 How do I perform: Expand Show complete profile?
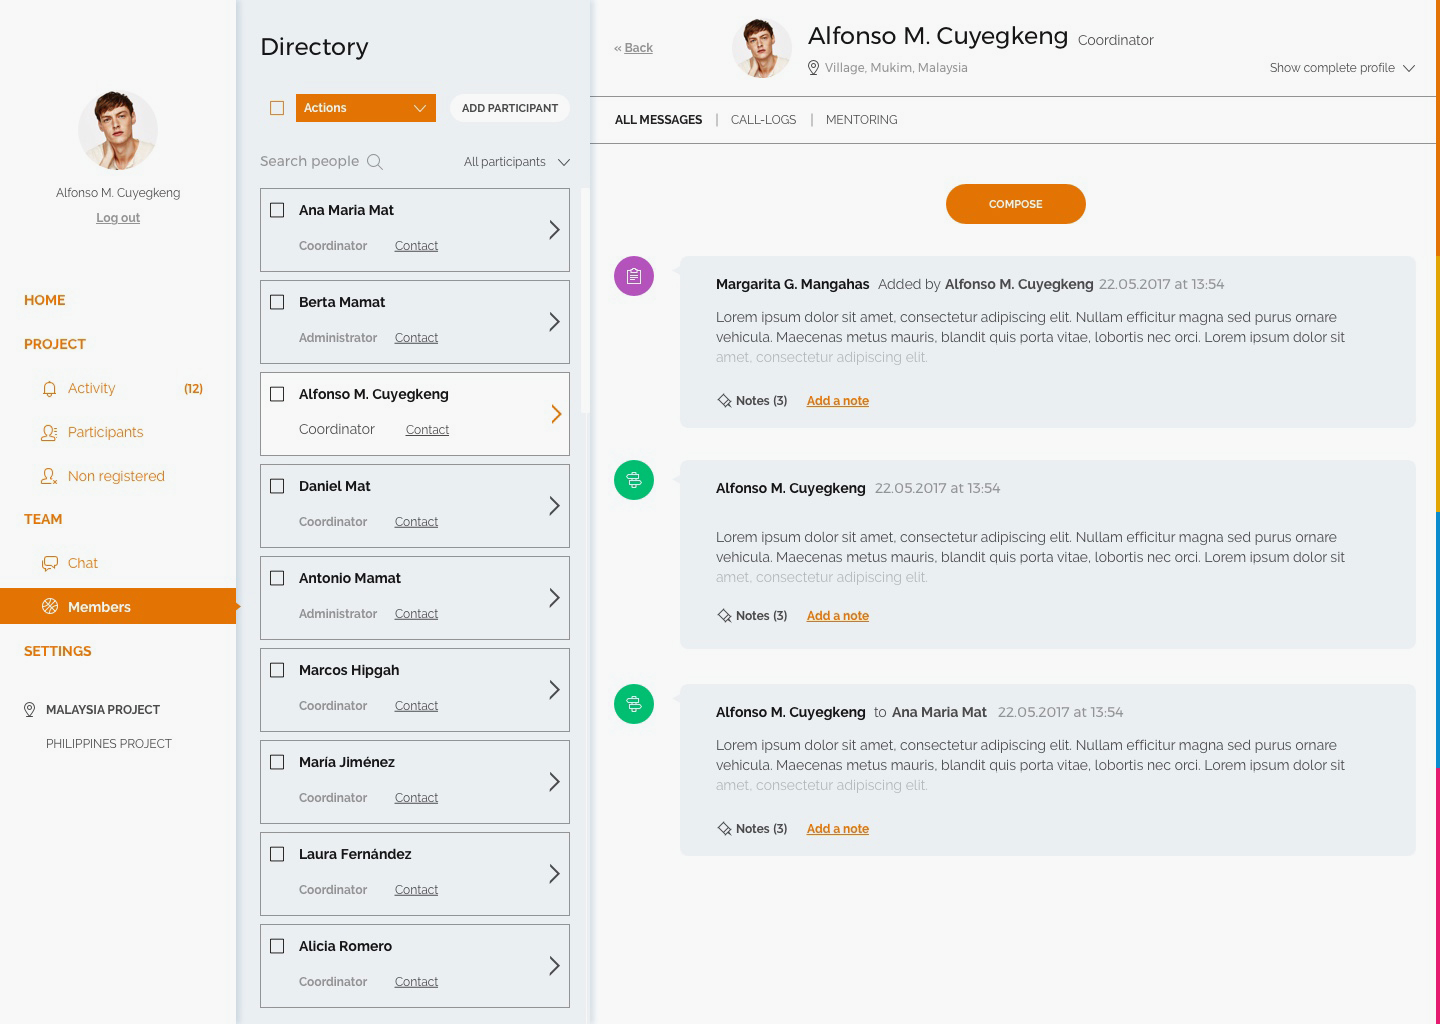pyautogui.click(x=1342, y=68)
